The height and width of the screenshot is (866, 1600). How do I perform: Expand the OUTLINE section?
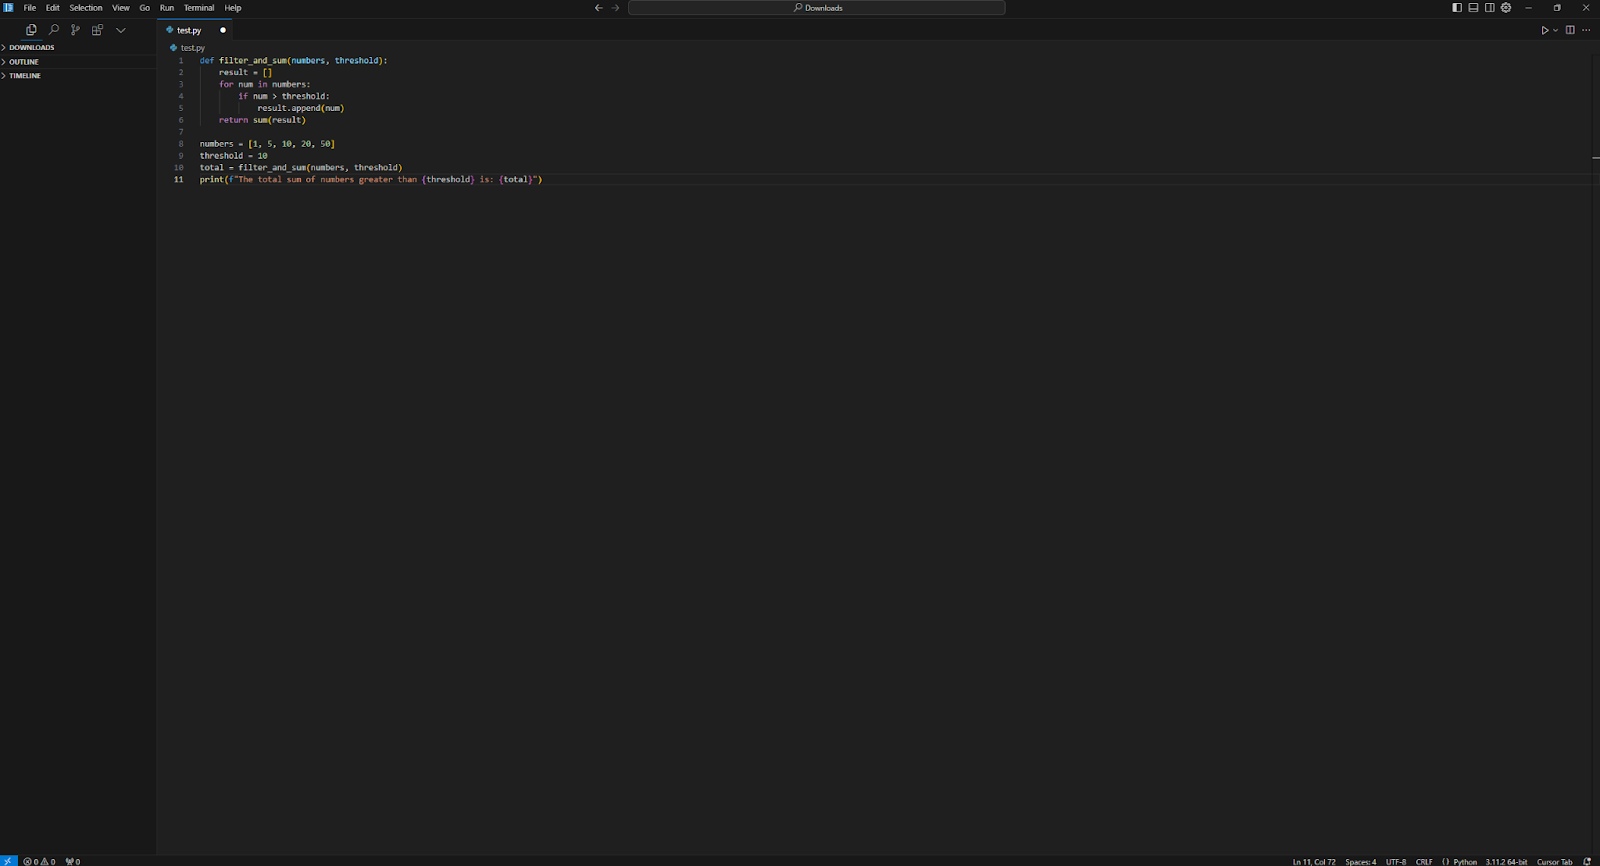[24, 62]
